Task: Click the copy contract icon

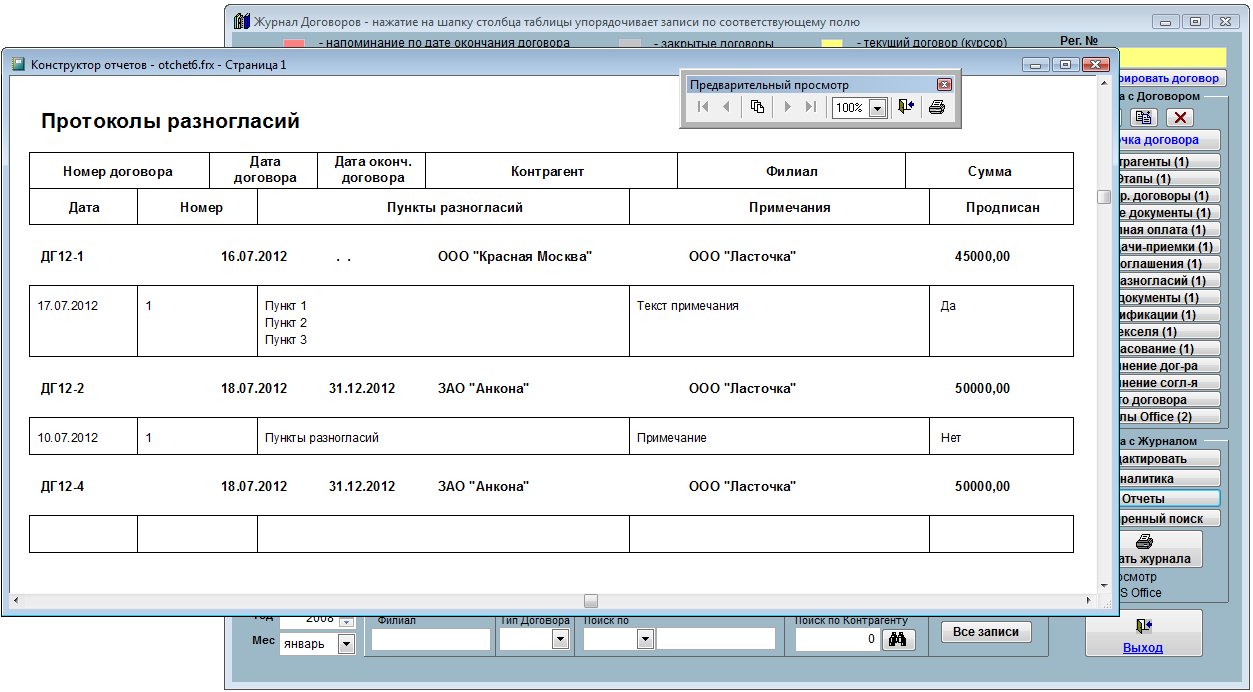Action: click(1143, 117)
